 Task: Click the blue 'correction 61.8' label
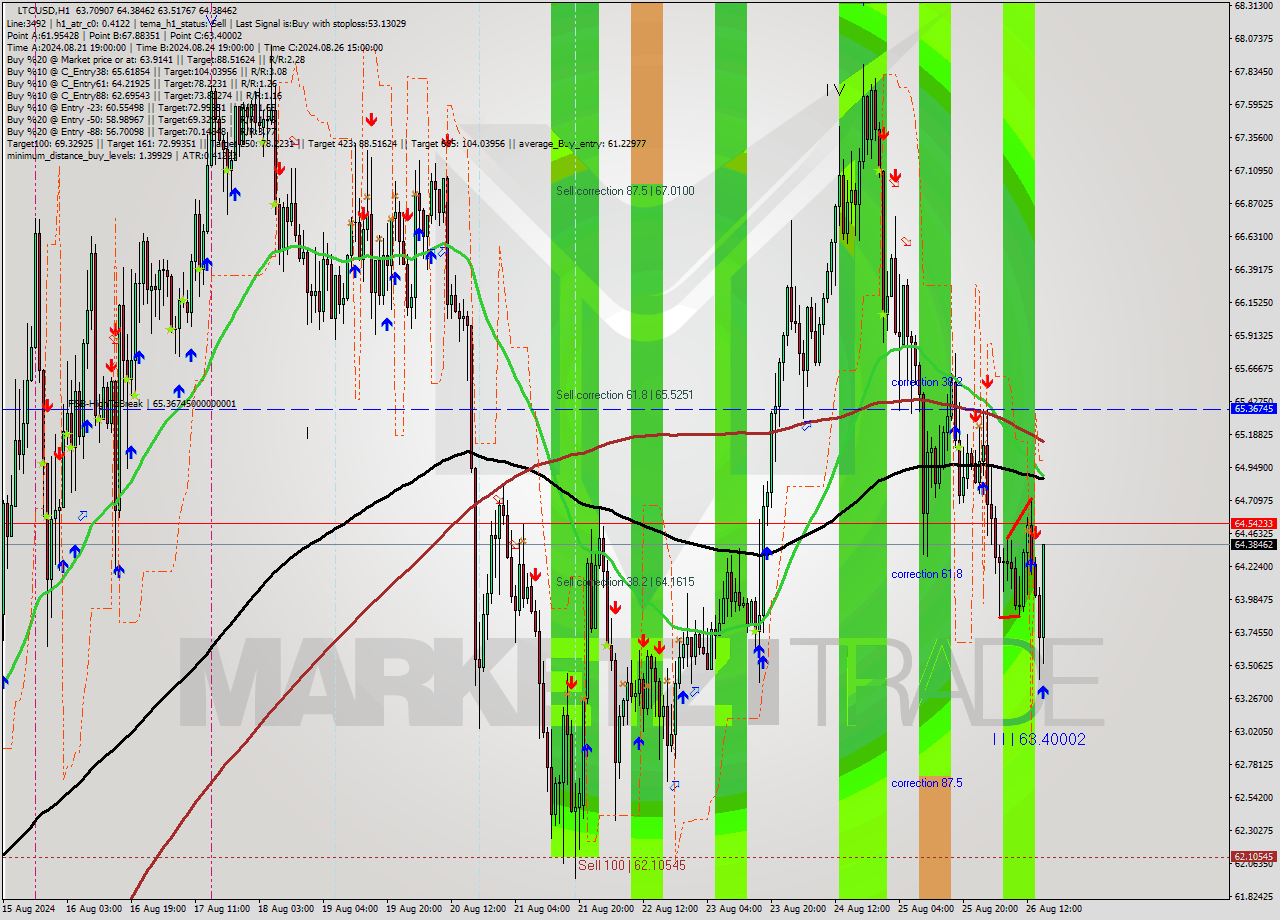coord(927,574)
